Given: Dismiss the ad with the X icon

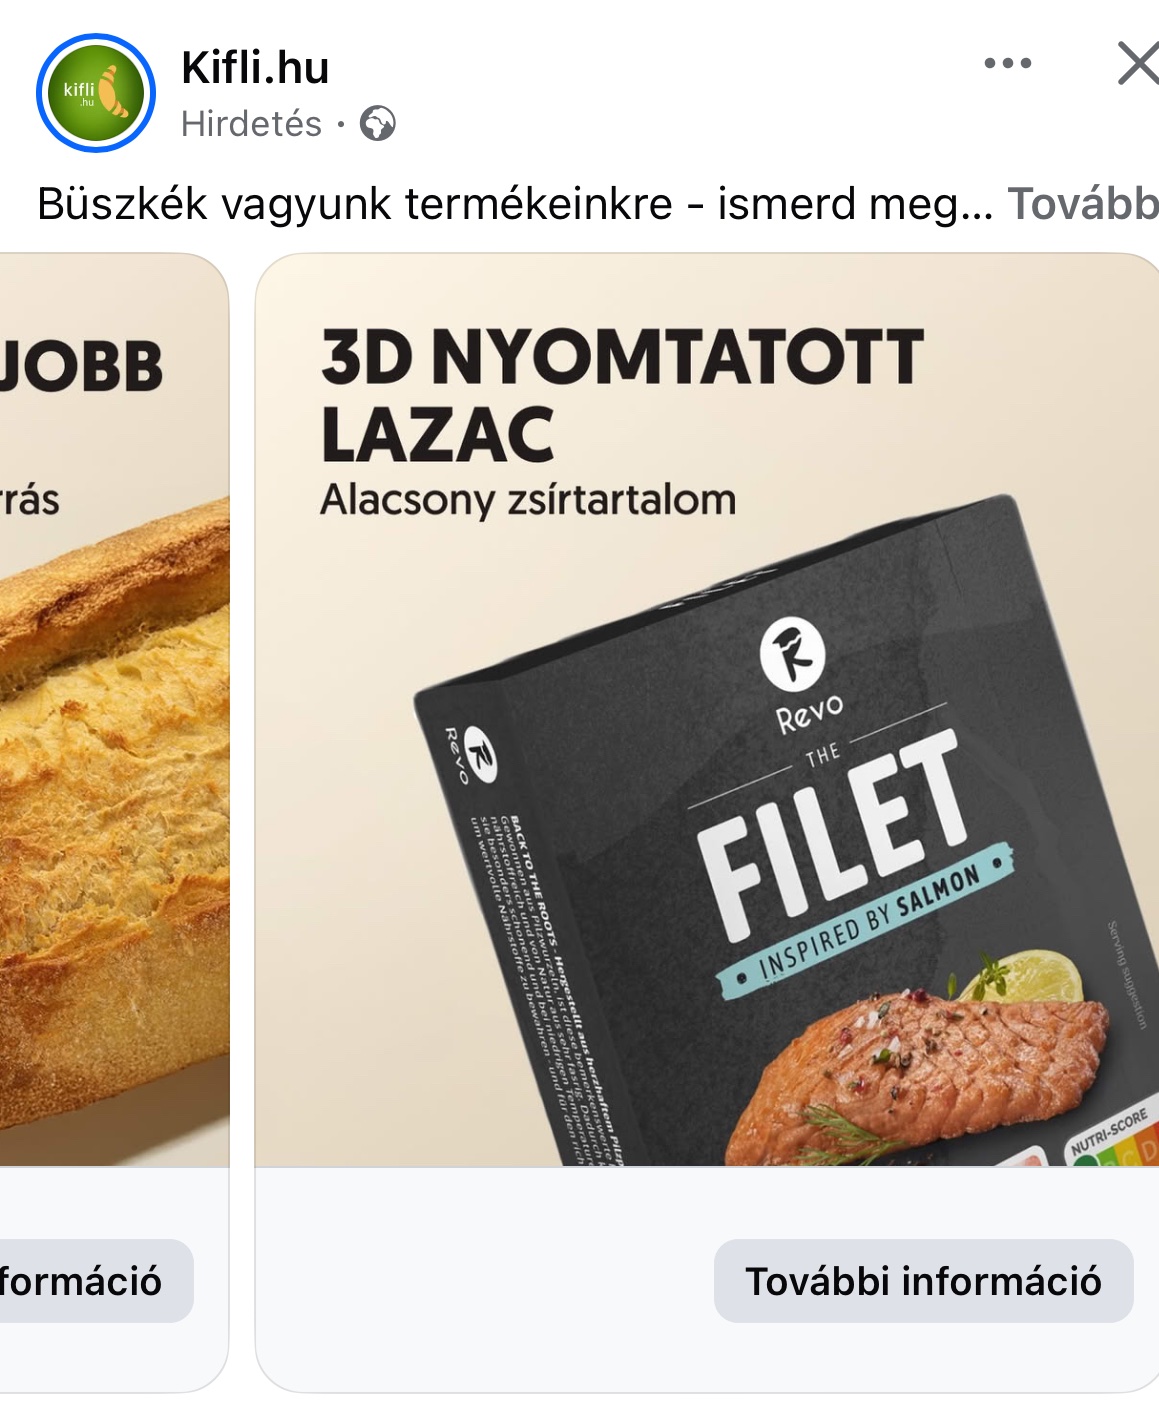Looking at the screenshot, I should pyautogui.click(x=1138, y=63).
